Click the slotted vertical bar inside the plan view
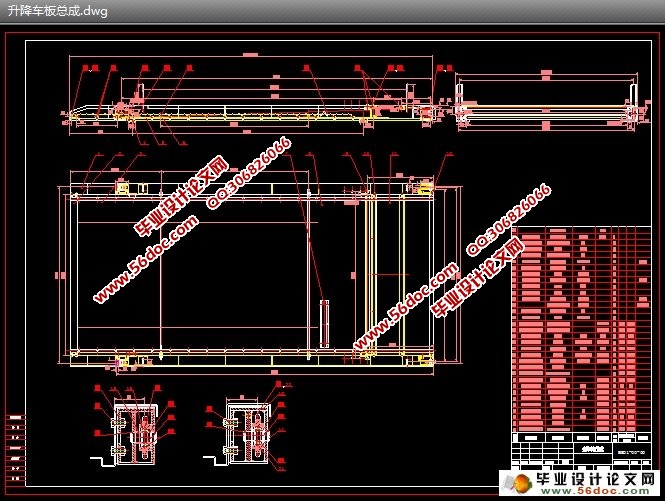665x501 pixels. [324, 324]
